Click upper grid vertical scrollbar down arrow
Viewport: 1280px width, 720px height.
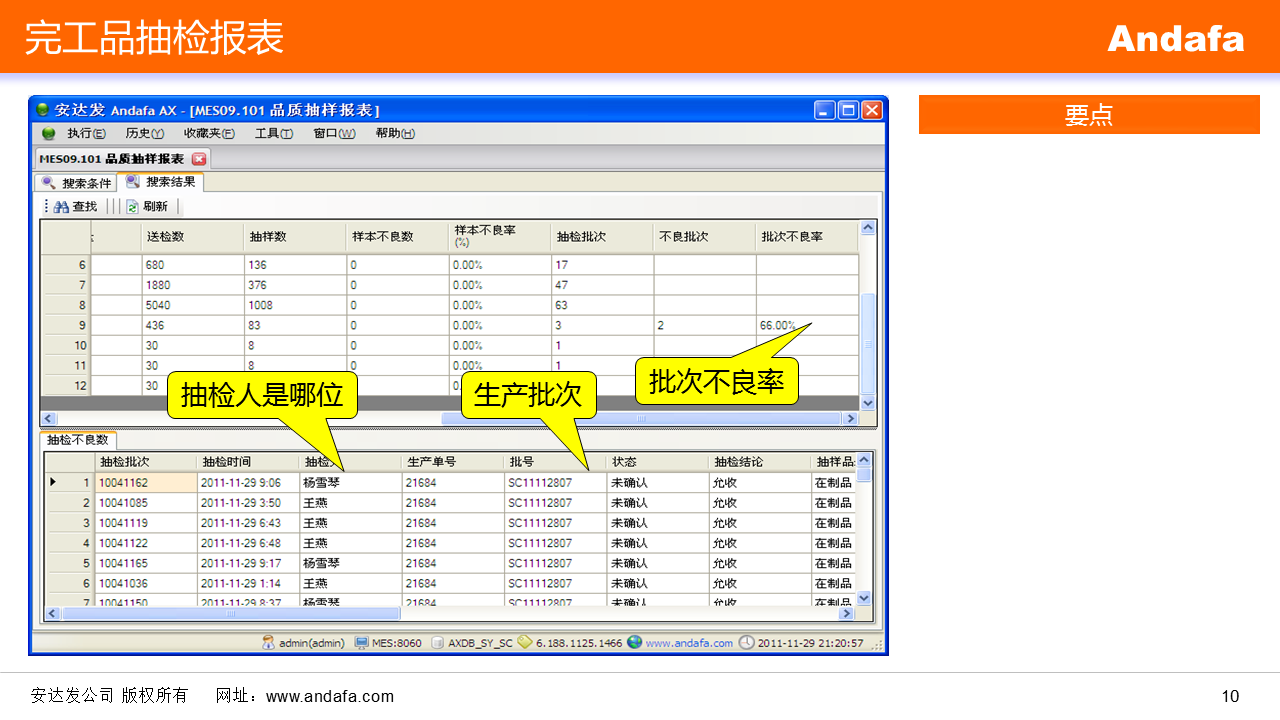pyautogui.click(x=867, y=403)
